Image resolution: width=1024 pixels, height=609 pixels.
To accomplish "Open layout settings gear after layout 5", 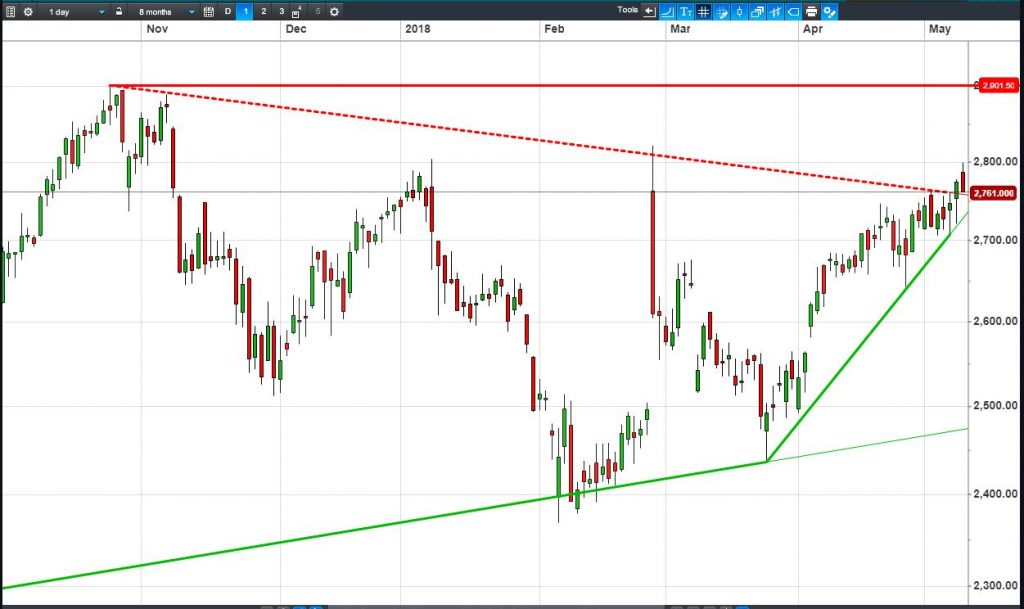I will 334,12.
